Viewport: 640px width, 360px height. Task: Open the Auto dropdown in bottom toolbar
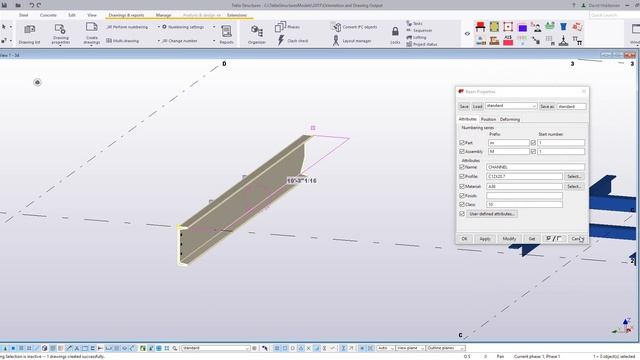385,348
